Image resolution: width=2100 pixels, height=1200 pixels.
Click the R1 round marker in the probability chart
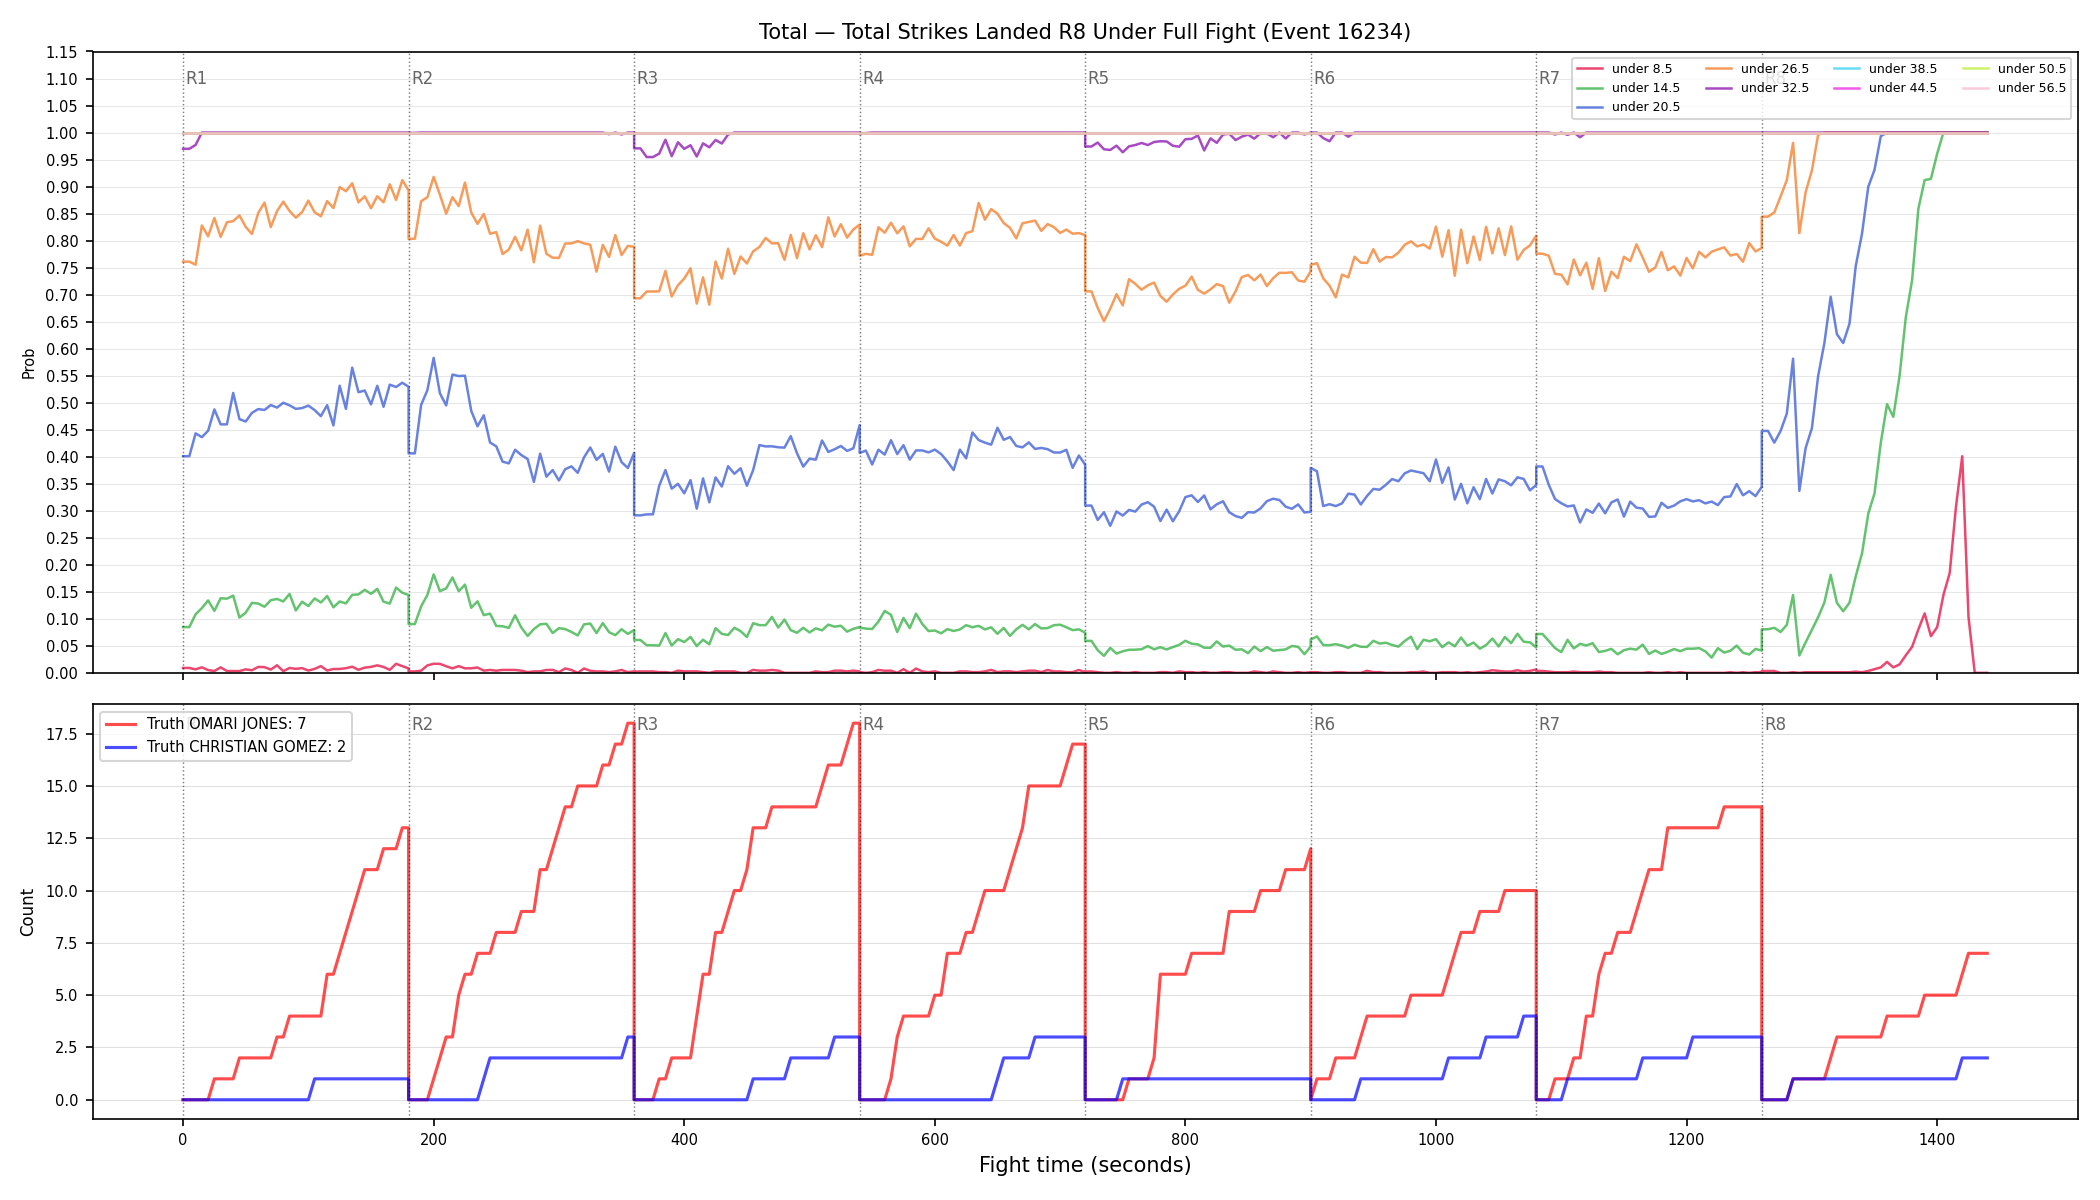[x=196, y=78]
